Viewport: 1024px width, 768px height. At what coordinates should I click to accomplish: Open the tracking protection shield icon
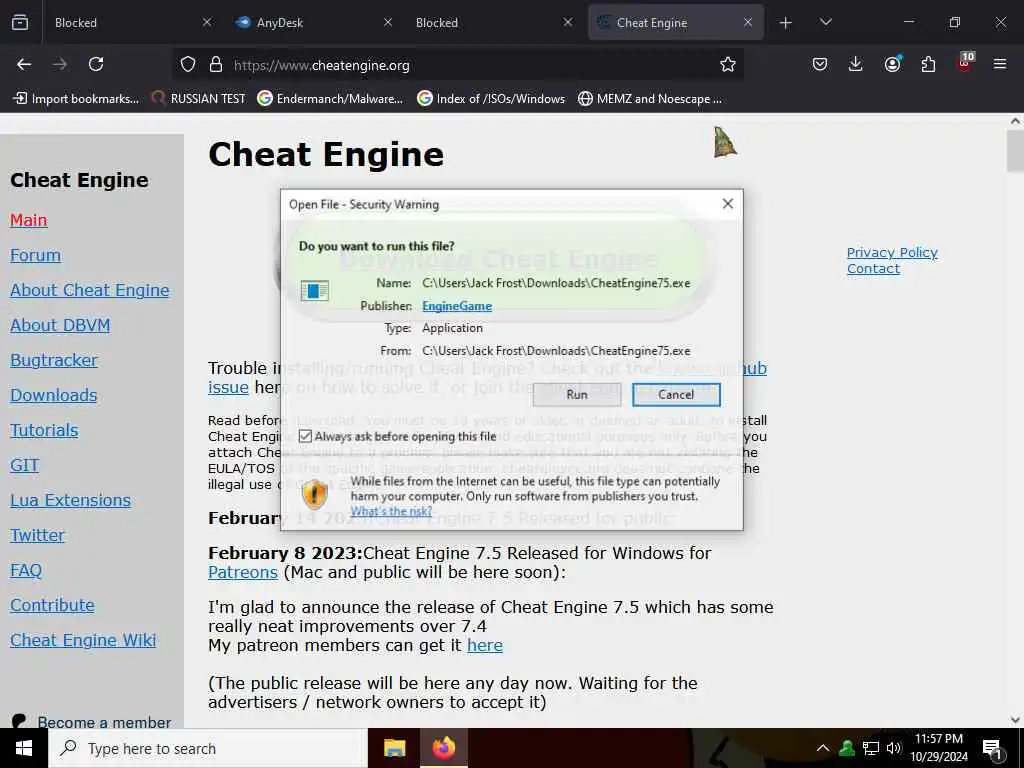(x=188, y=65)
